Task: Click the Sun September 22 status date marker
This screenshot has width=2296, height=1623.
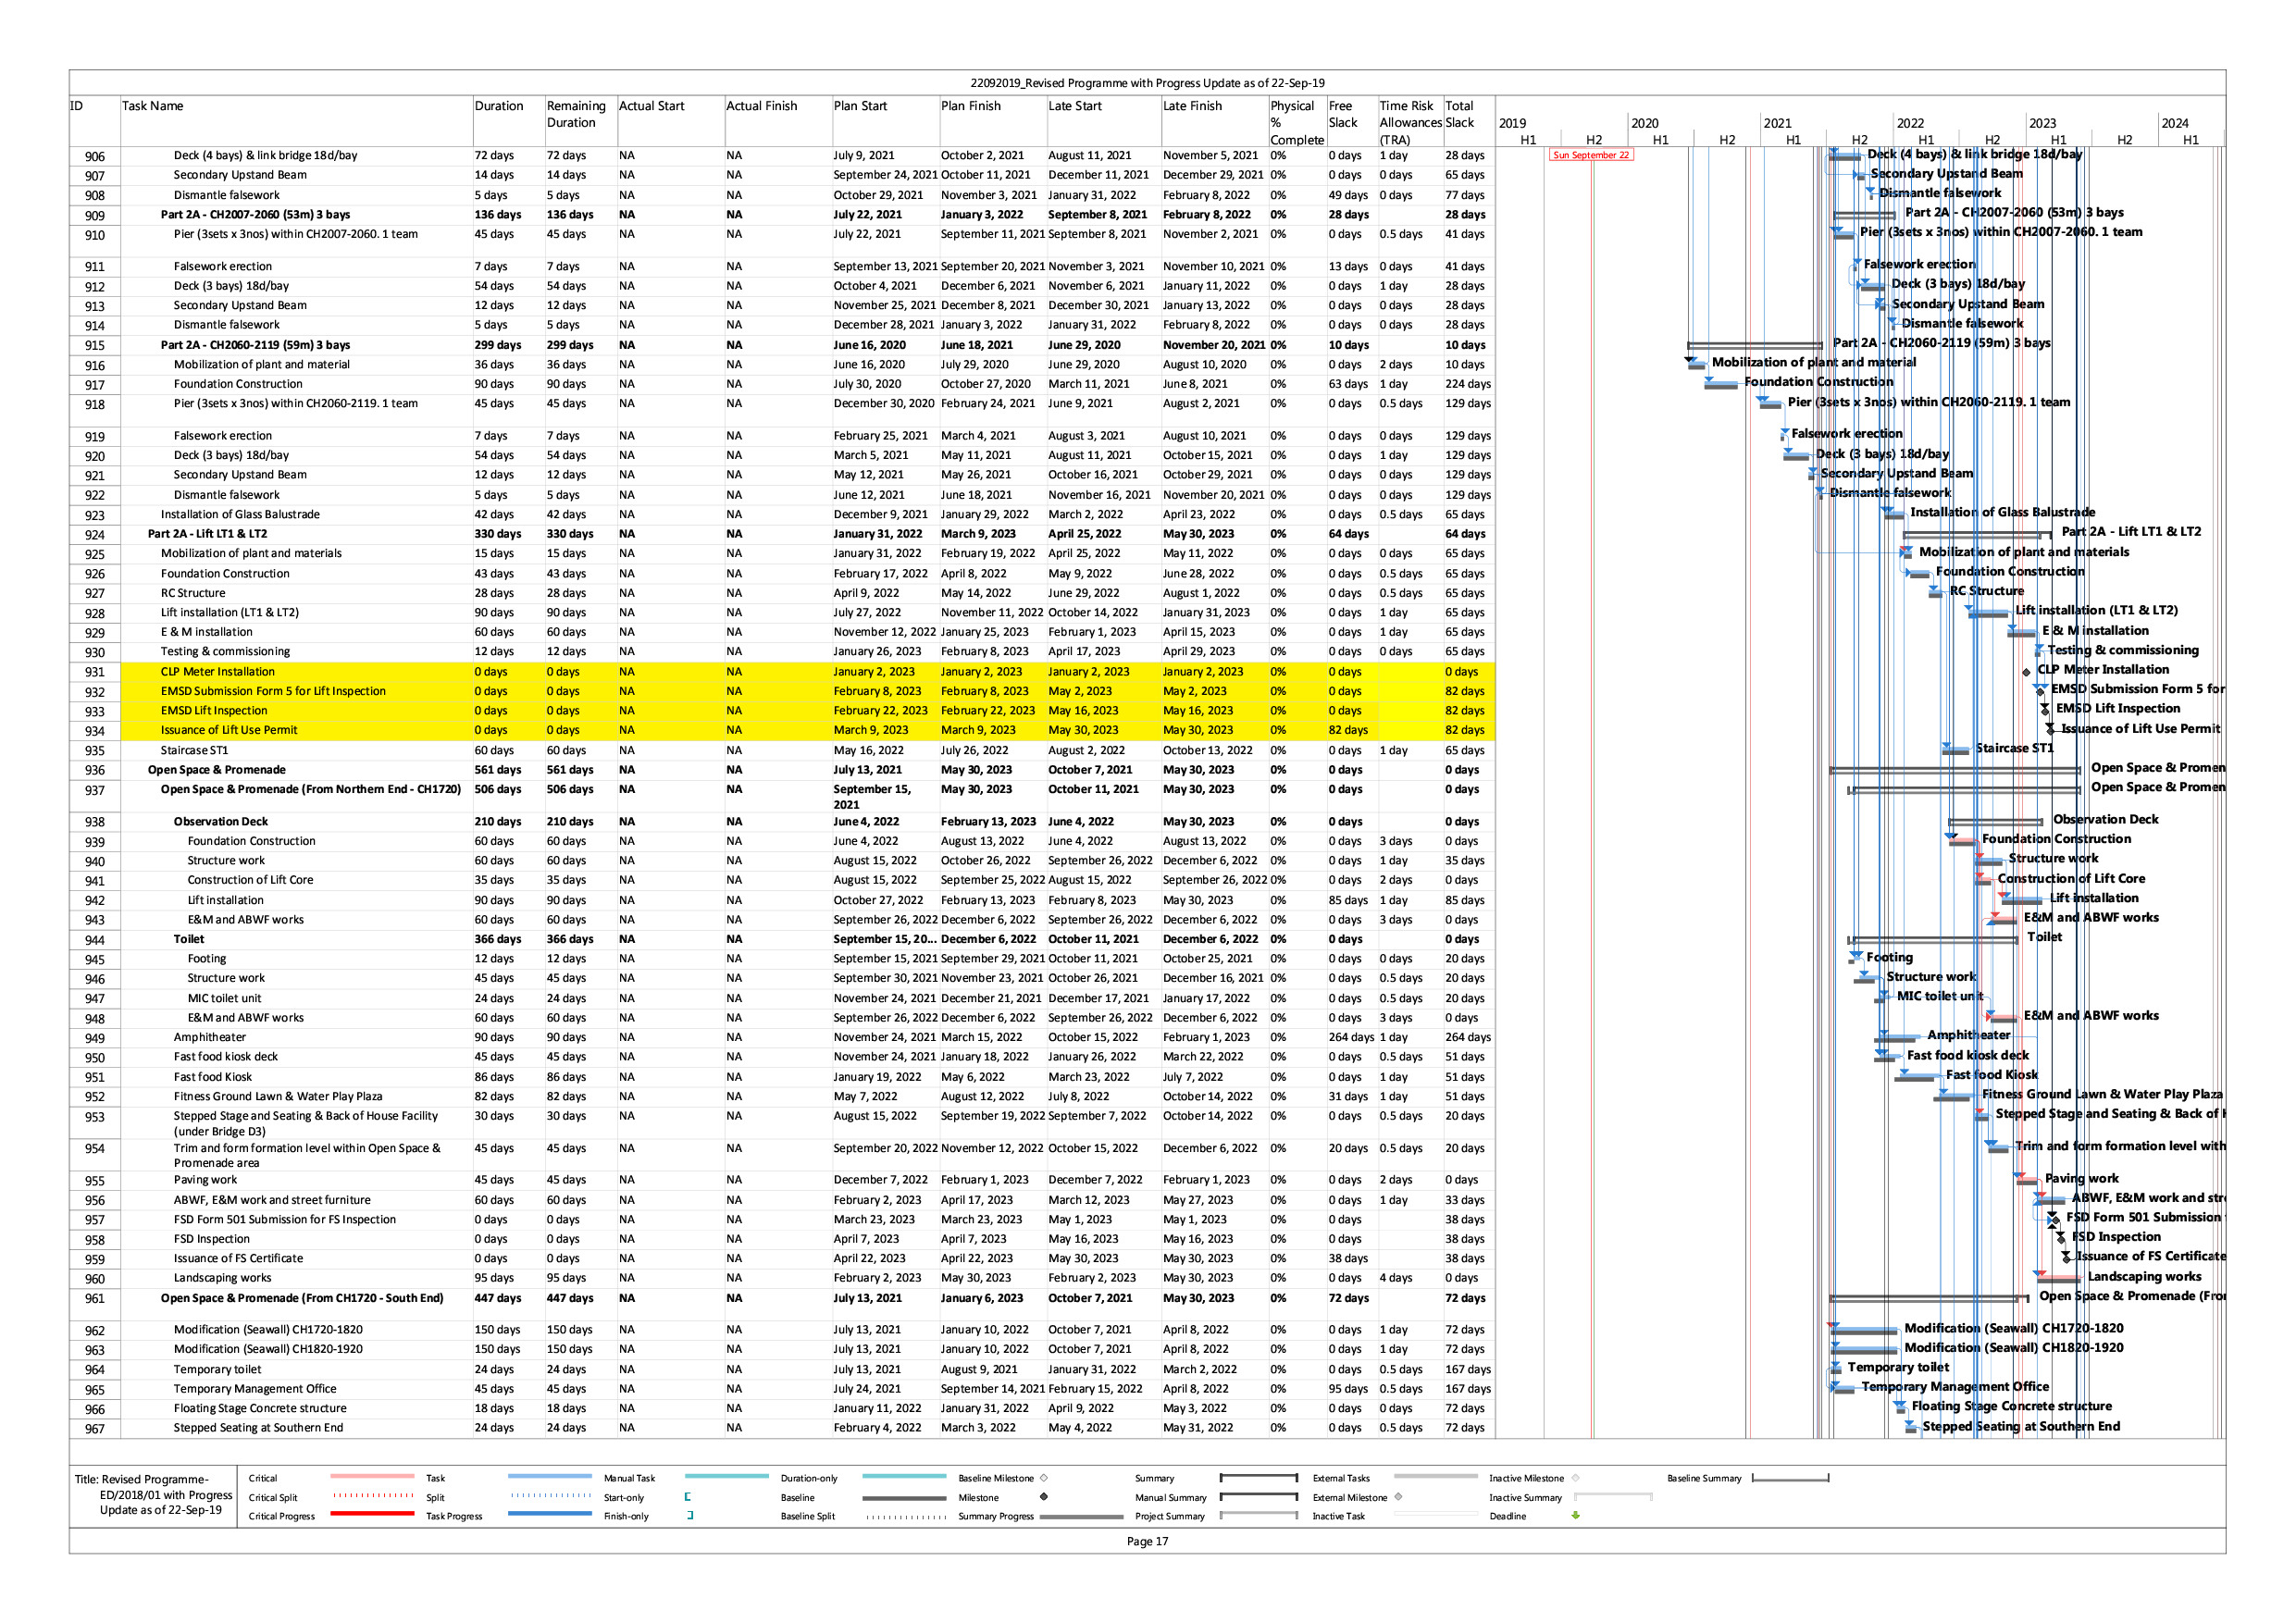Action: (x=1590, y=155)
